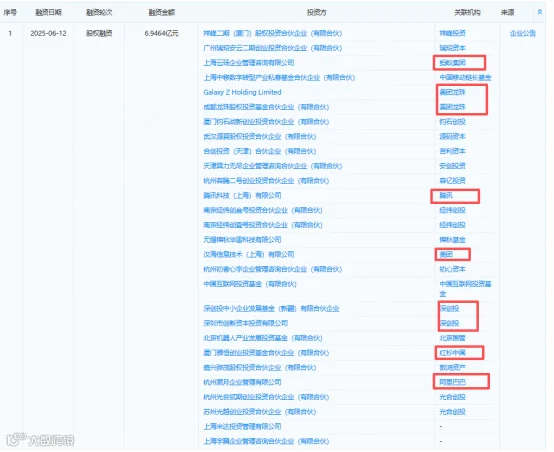Open investor 上海宇翼企业管理咨询合伙企业
Viewport: 554px width, 452px height.
(x=266, y=441)
